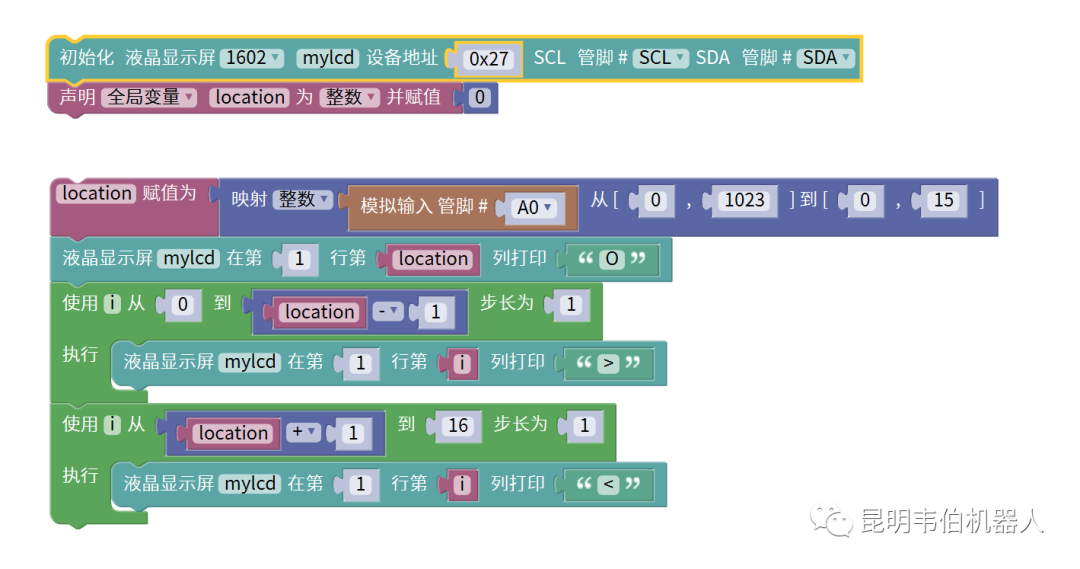
Task: Open the SDA pin dropdown
Action: (825, 58)
